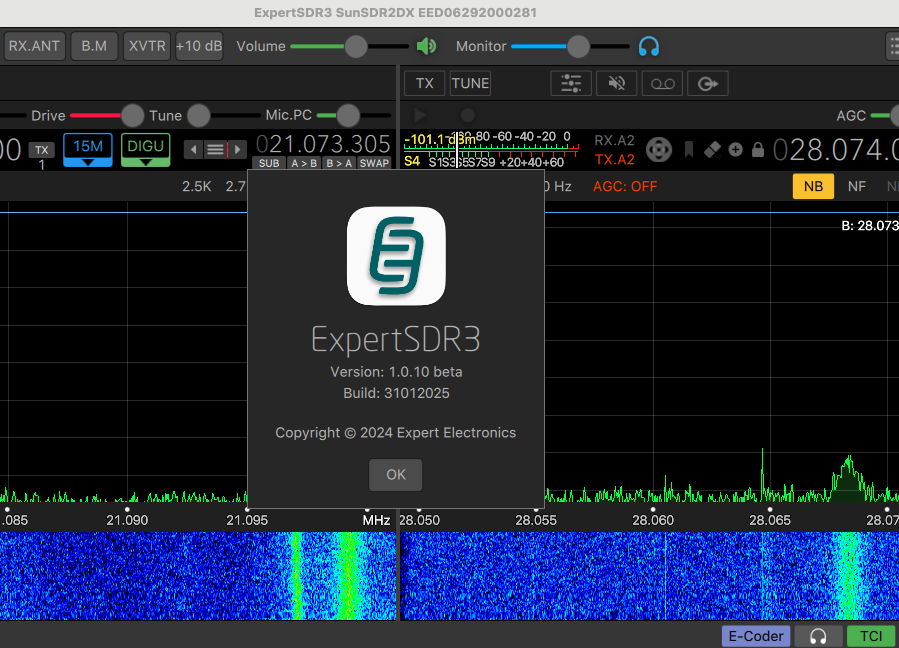
Task: Click the Drive slider knob
Action: (132, 115)
